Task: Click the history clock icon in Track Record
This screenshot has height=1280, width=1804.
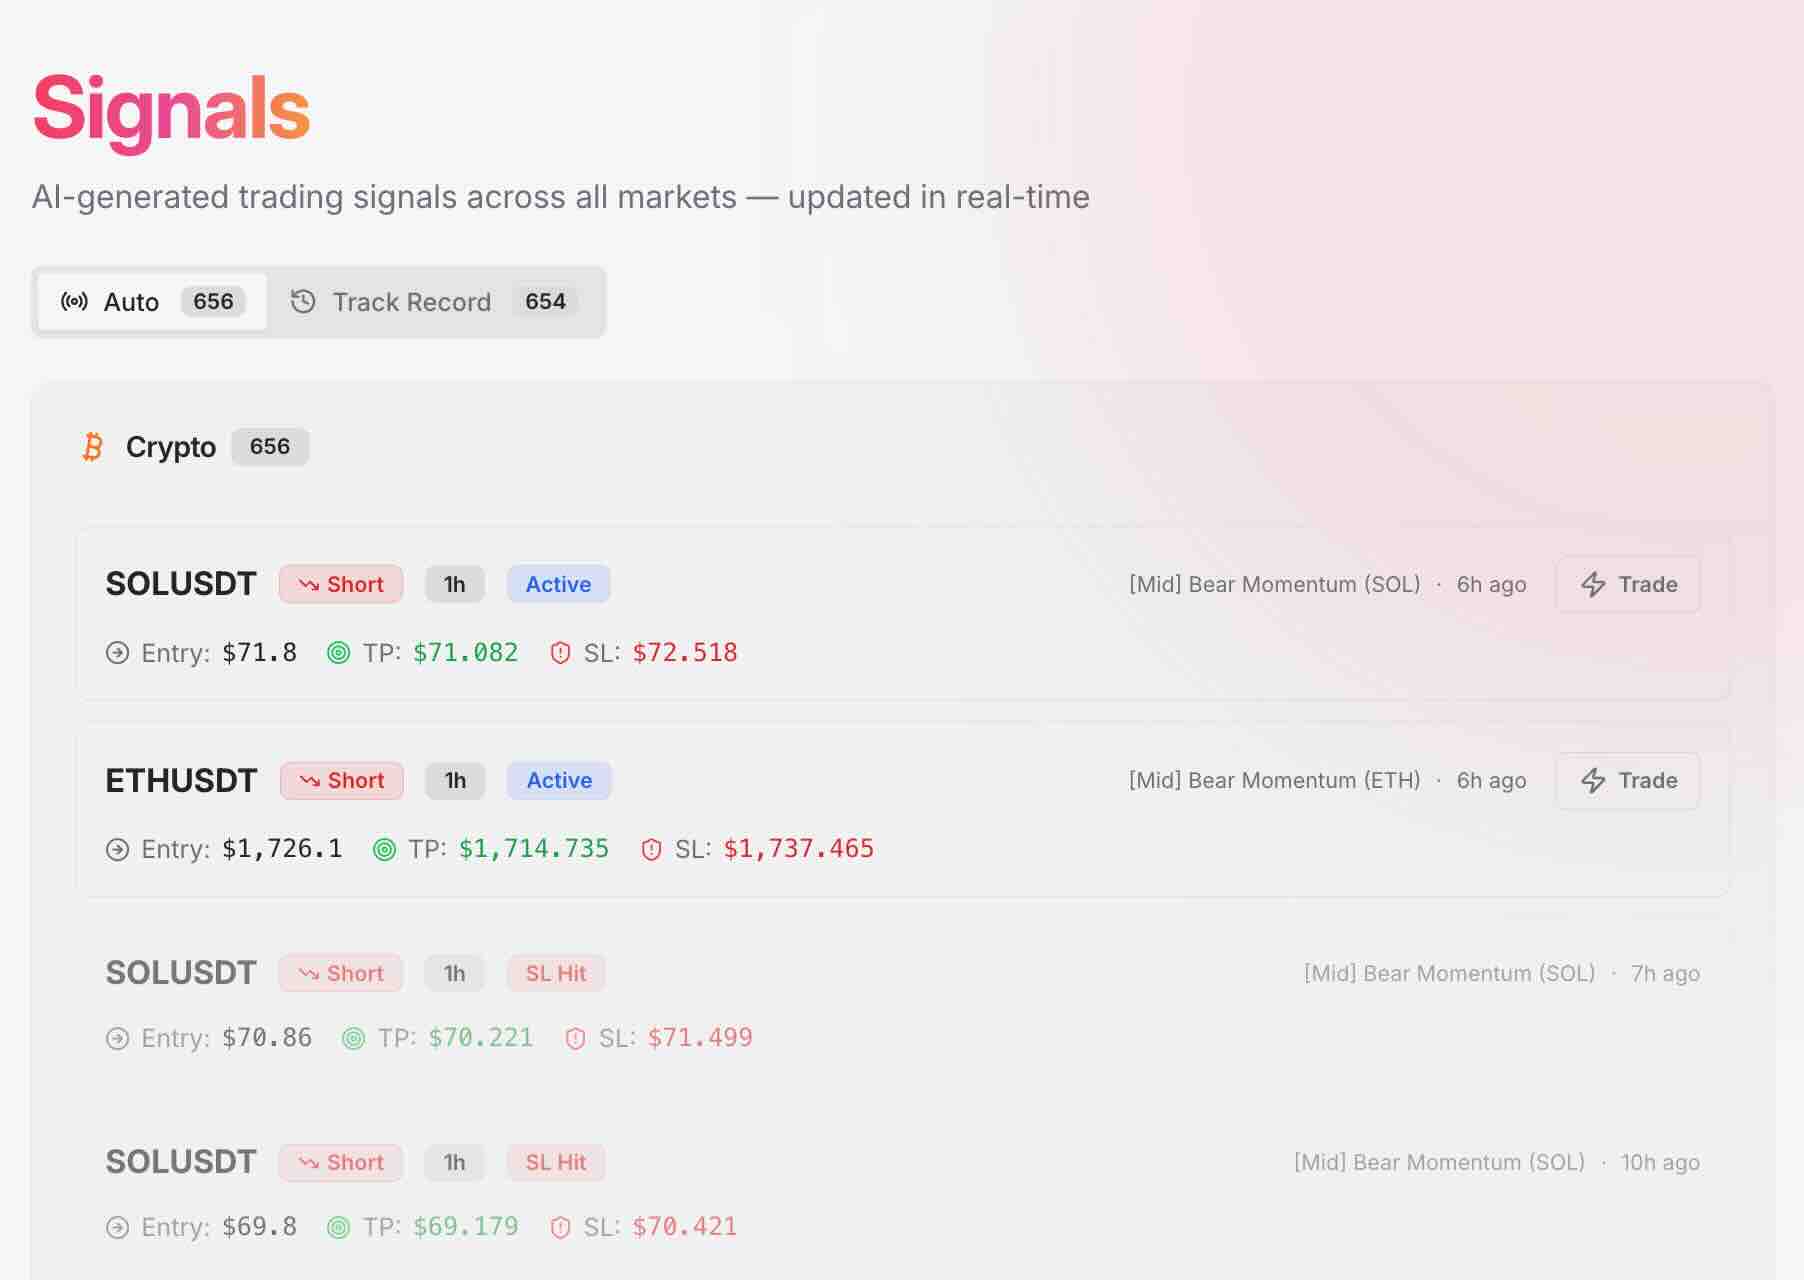Action: tap(303, 302)
